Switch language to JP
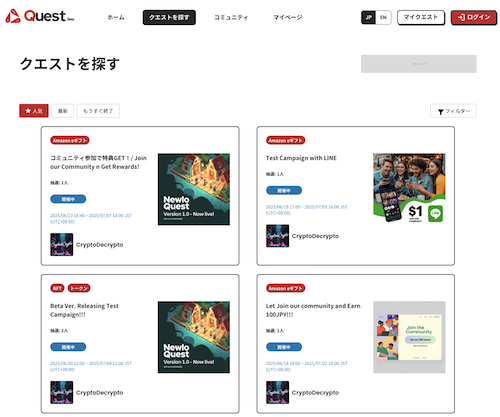 368,17
